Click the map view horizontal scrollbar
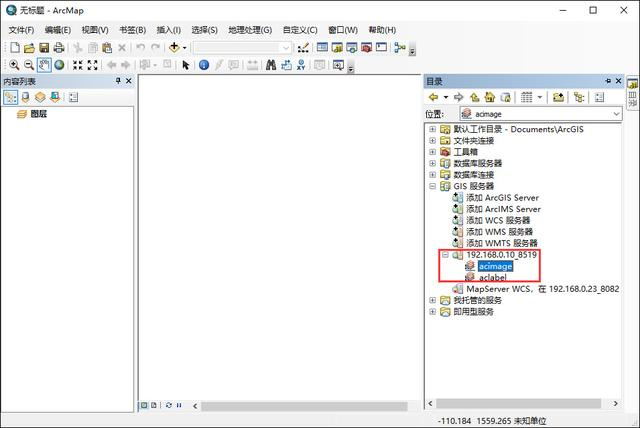The width and height of the screenshot is (640, 428). (x=304, y=406)
